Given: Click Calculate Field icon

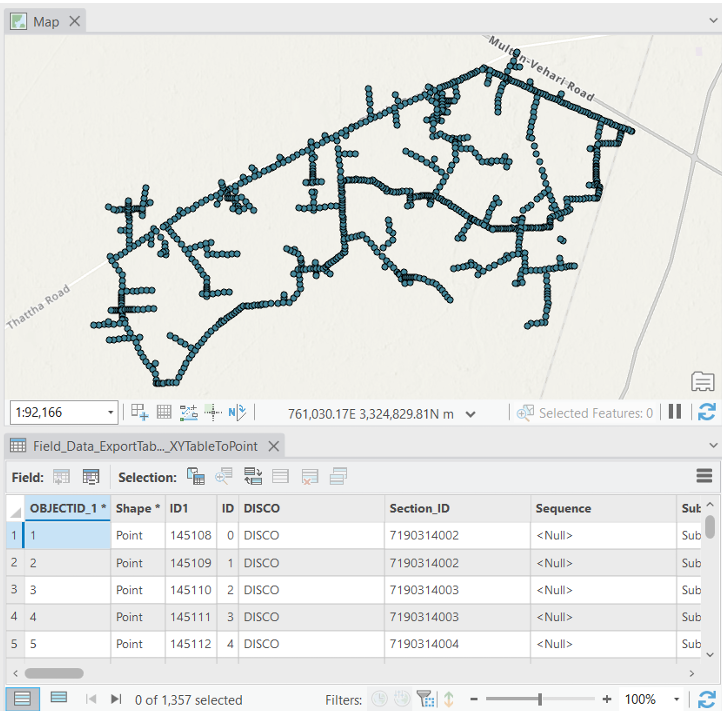Looking at the screenshot, I should coord(91,477).
